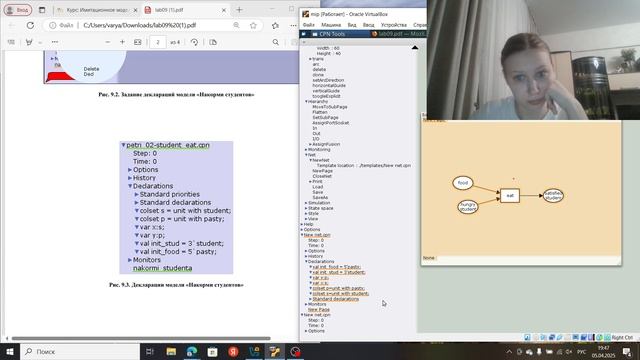Open Edge tab actions menu icon

42,10
